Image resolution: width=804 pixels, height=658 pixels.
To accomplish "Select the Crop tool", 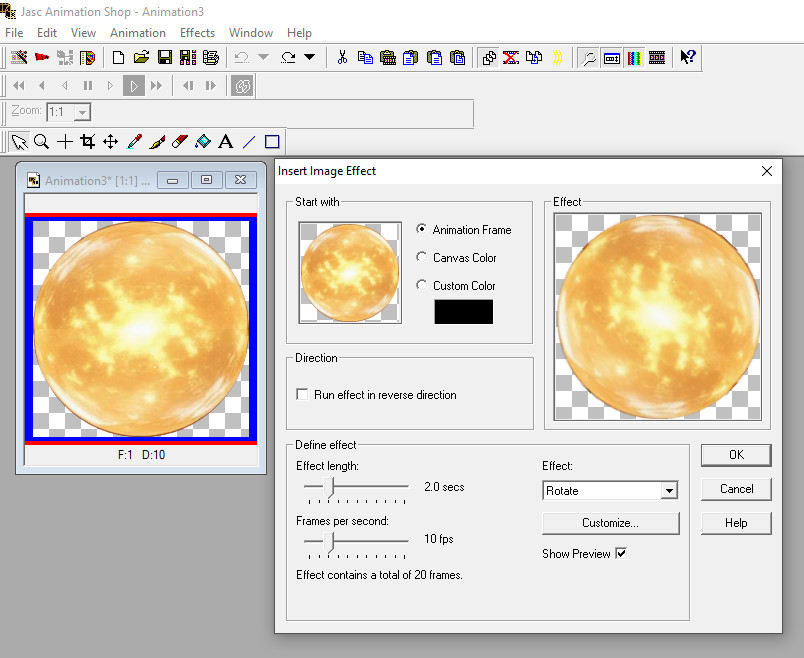I will point(87,142).
